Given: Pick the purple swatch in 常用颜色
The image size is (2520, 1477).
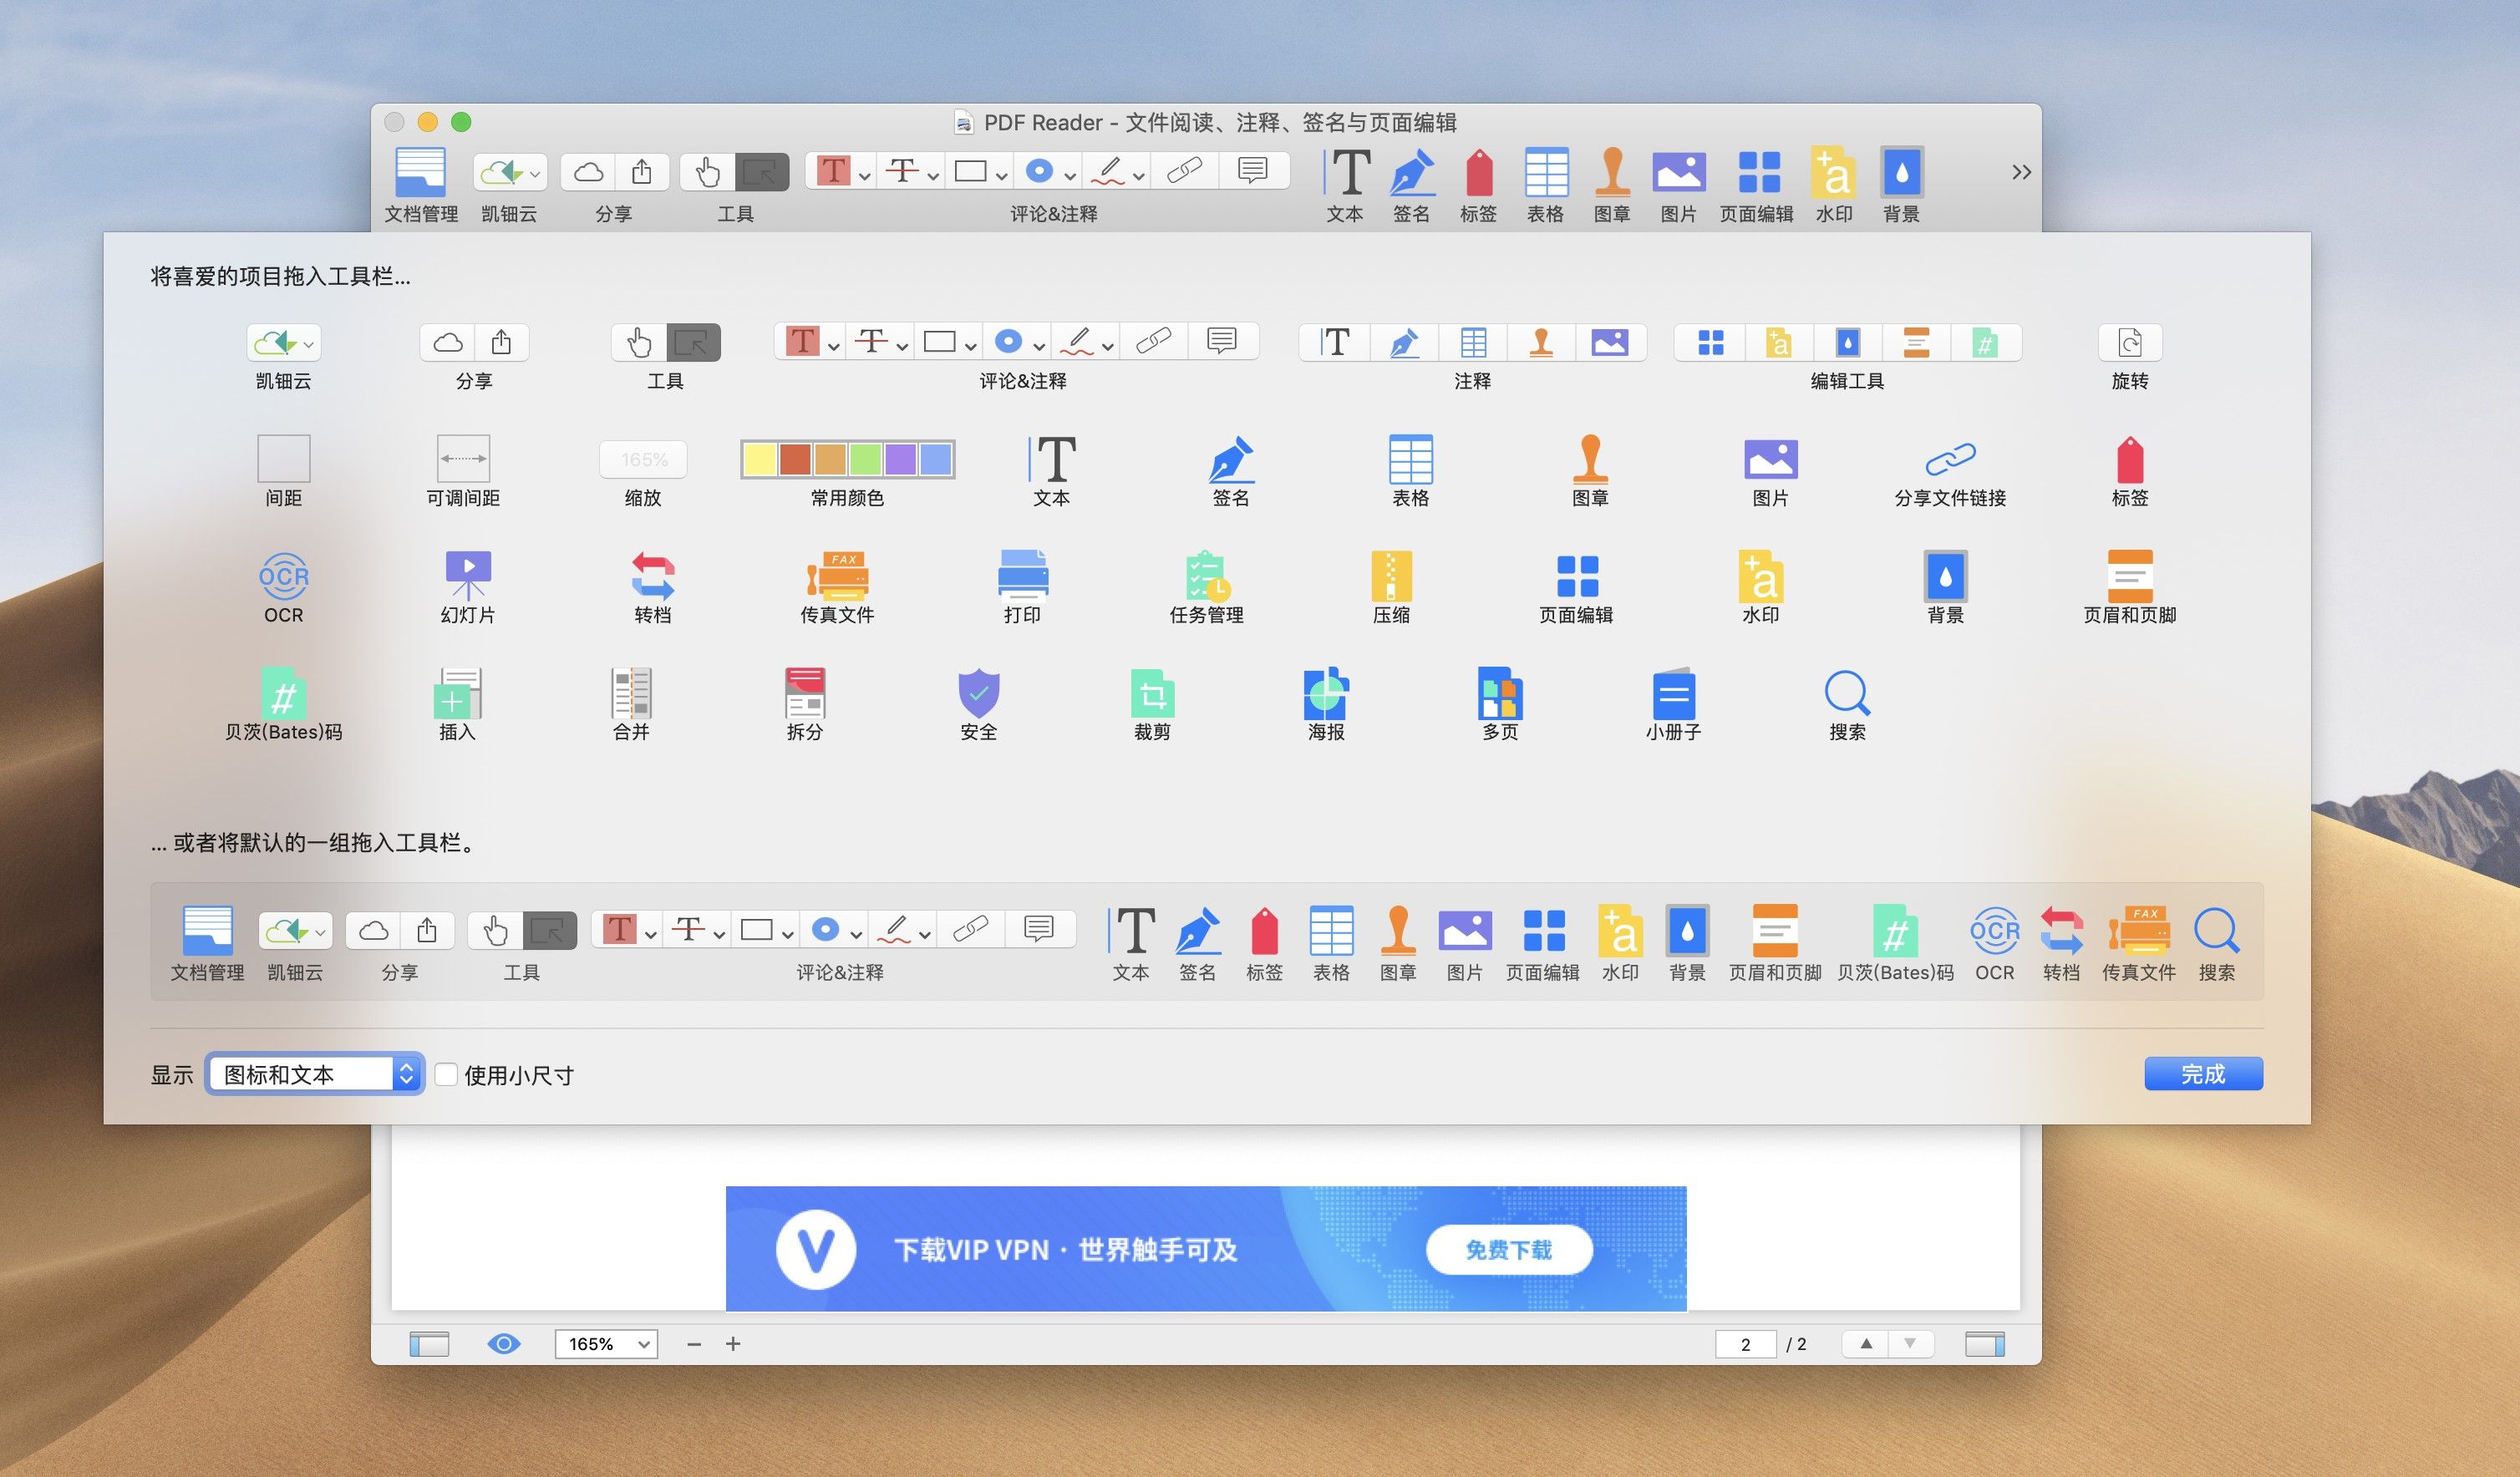Looking at the screenshot, I should [900, 459].
